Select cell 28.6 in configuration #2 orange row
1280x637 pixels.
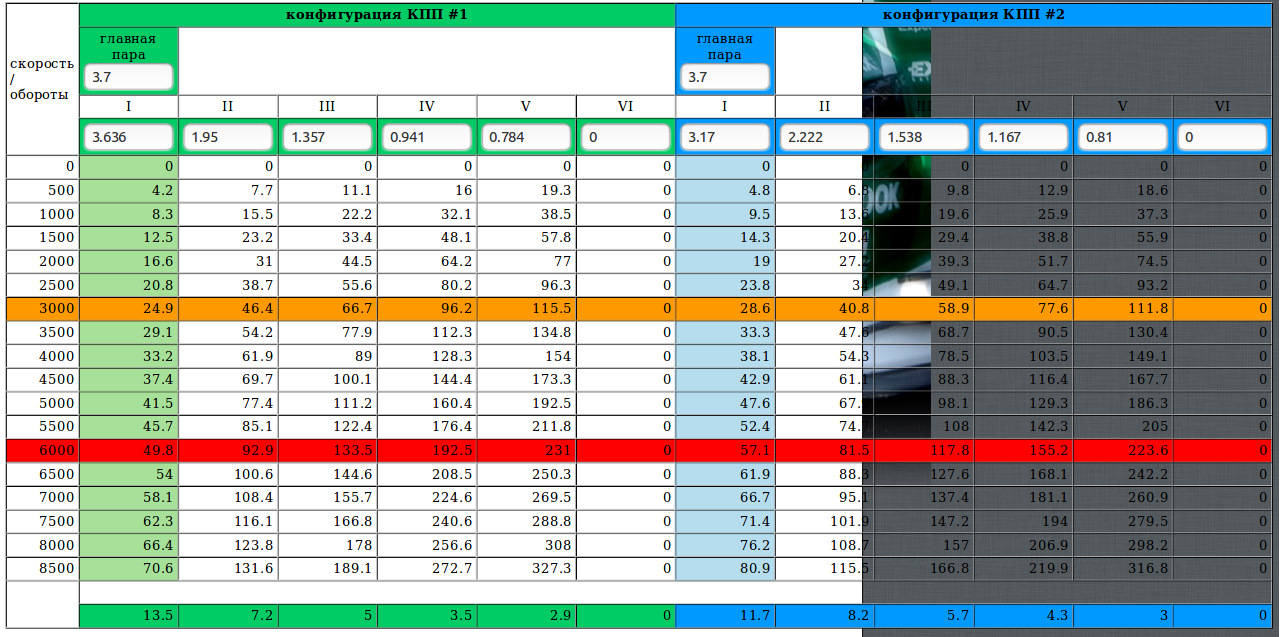pyautogui.click(x=725, y=308)
